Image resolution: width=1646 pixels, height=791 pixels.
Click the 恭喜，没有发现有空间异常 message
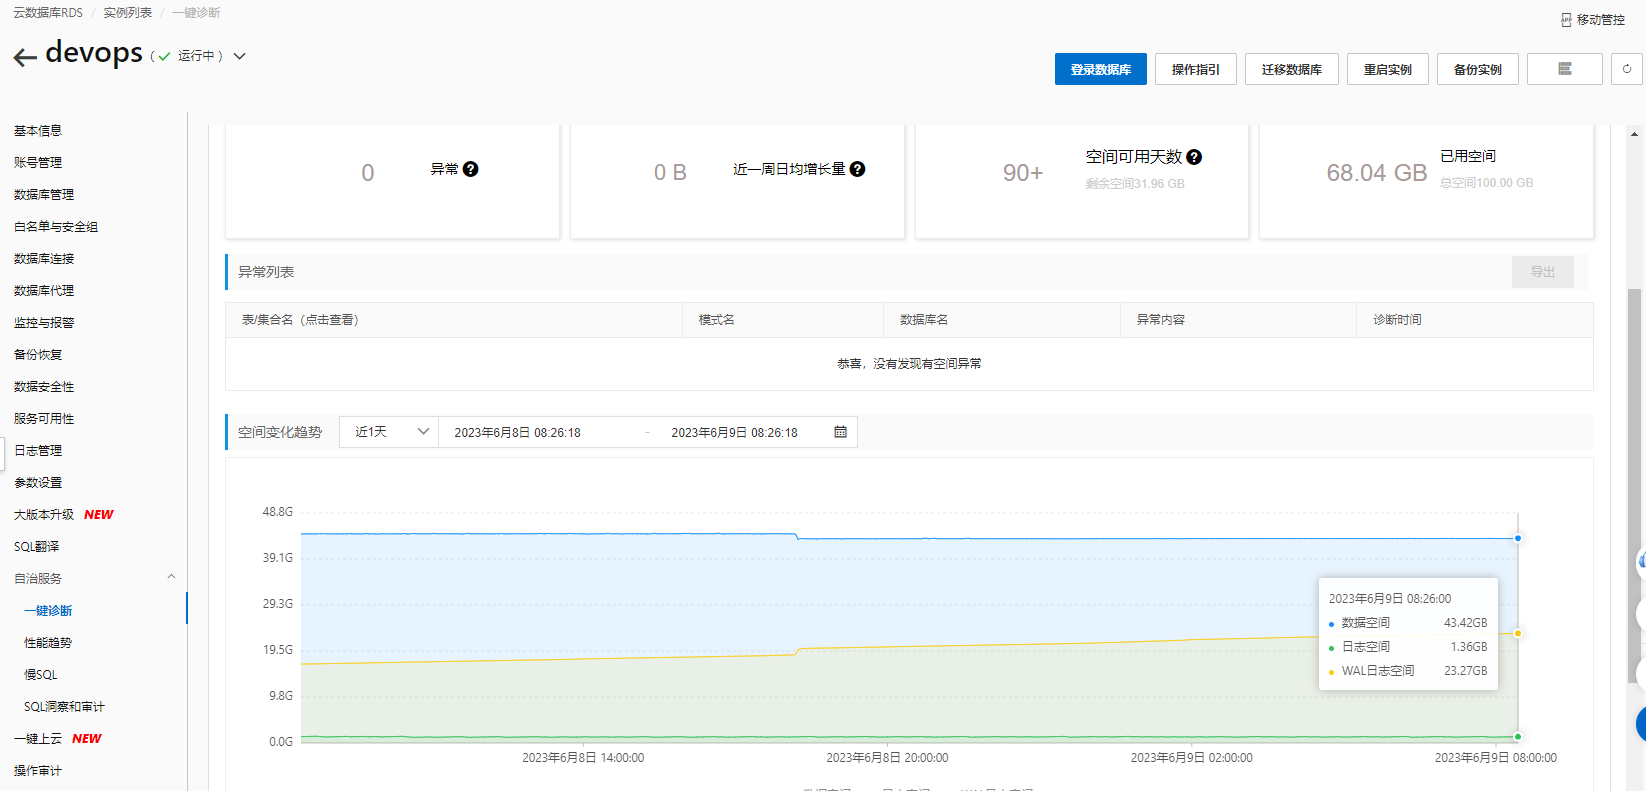tap(909, 364)
